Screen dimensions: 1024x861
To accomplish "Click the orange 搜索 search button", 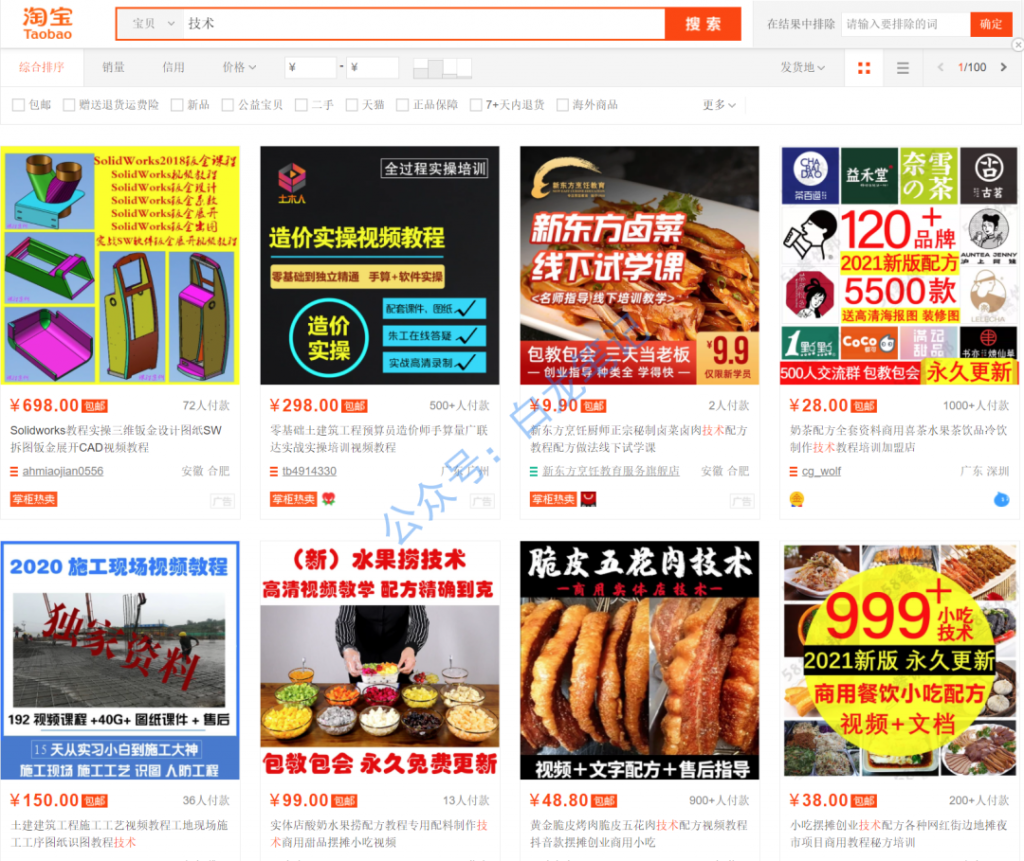I will coord(703,24).
